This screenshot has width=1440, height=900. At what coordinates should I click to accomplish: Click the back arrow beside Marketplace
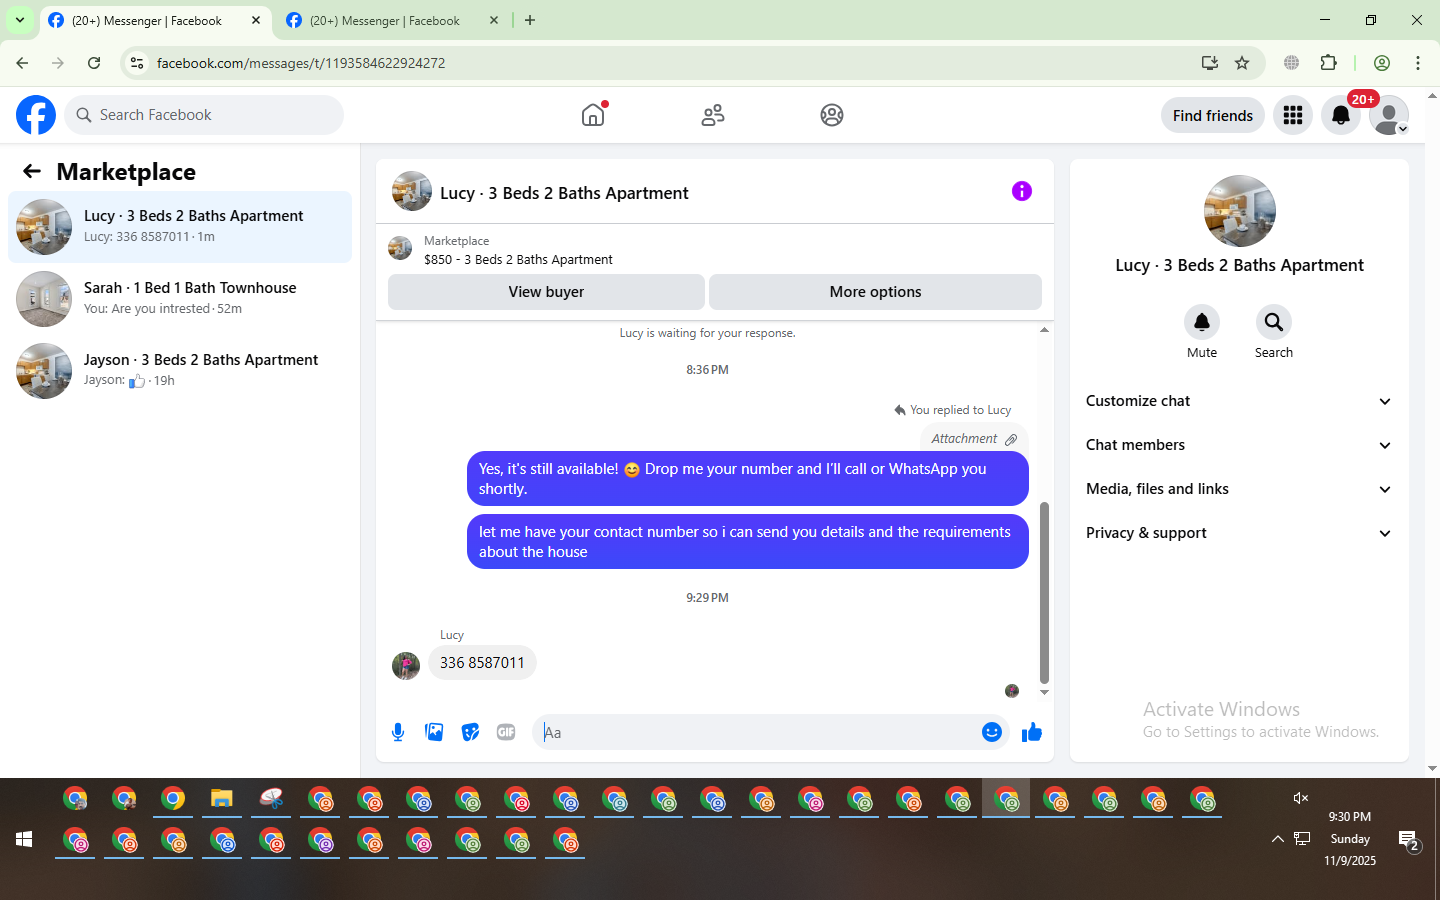(32, 171)
